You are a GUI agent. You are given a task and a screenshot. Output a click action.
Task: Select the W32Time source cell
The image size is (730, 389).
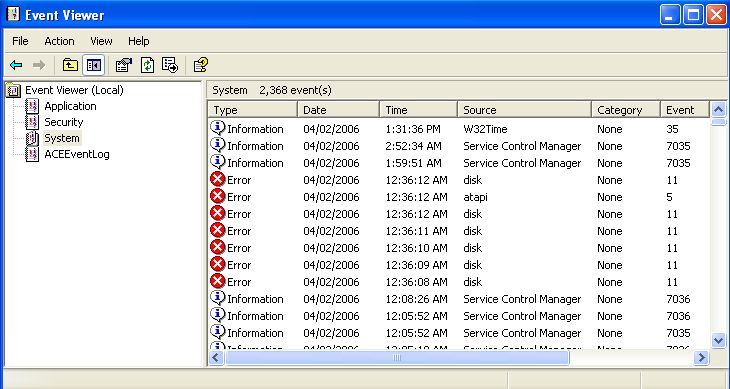(x=485, y=129)
